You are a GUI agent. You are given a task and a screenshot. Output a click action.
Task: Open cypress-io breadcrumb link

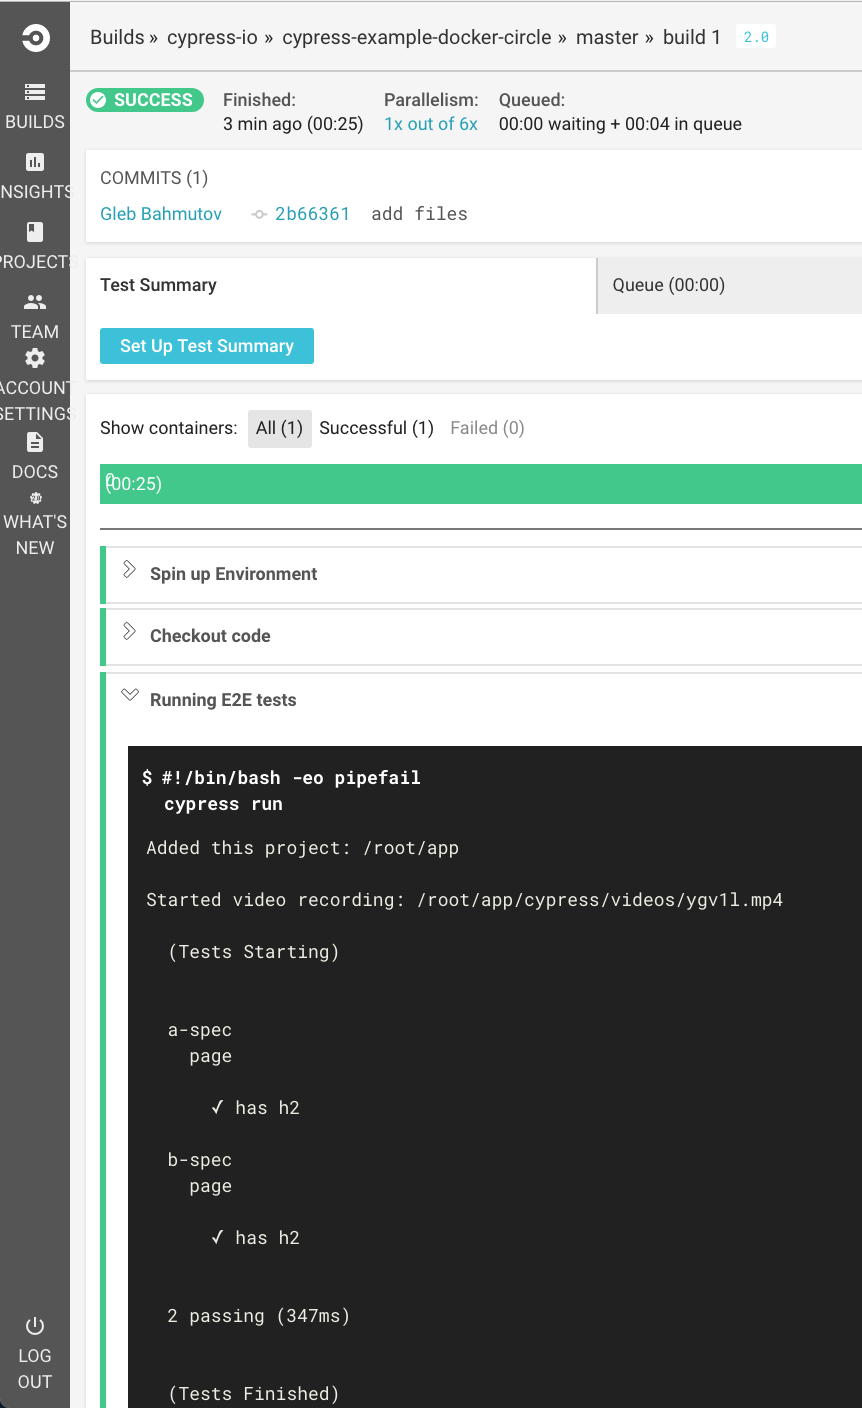tap(212, 37)
